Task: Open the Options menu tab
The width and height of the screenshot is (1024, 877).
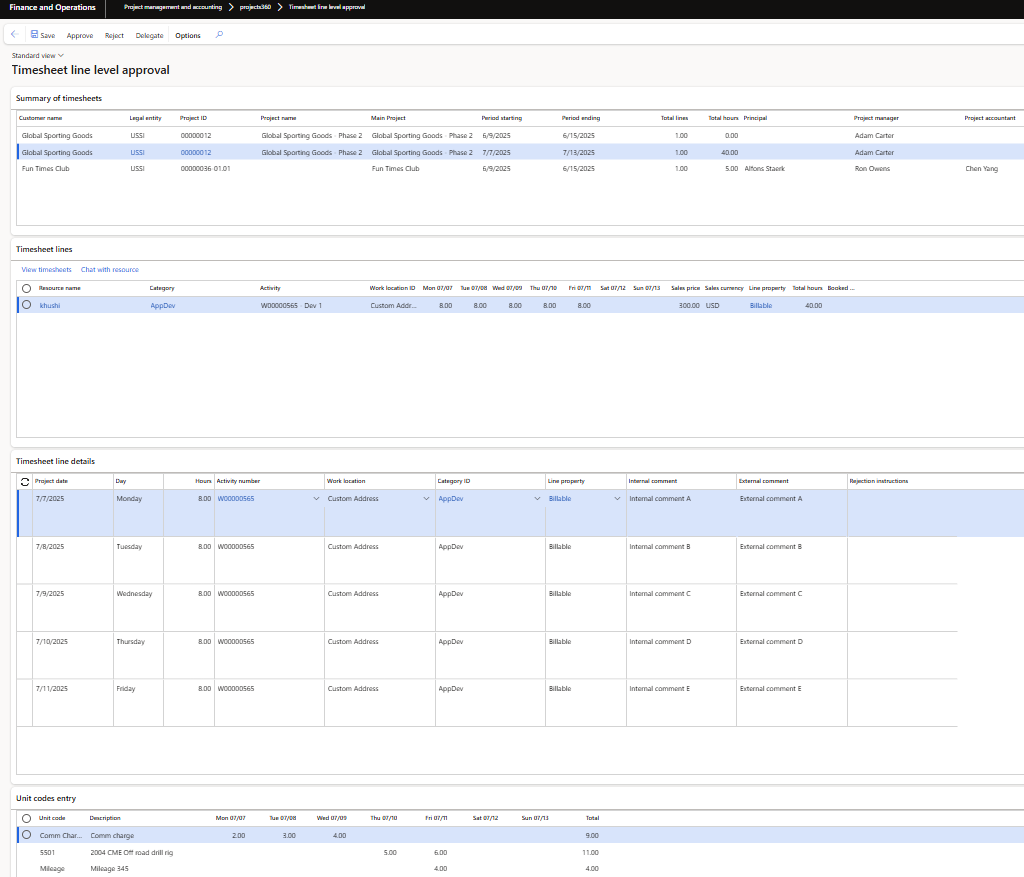Action: pyautogui.click(x=187, y=35)
